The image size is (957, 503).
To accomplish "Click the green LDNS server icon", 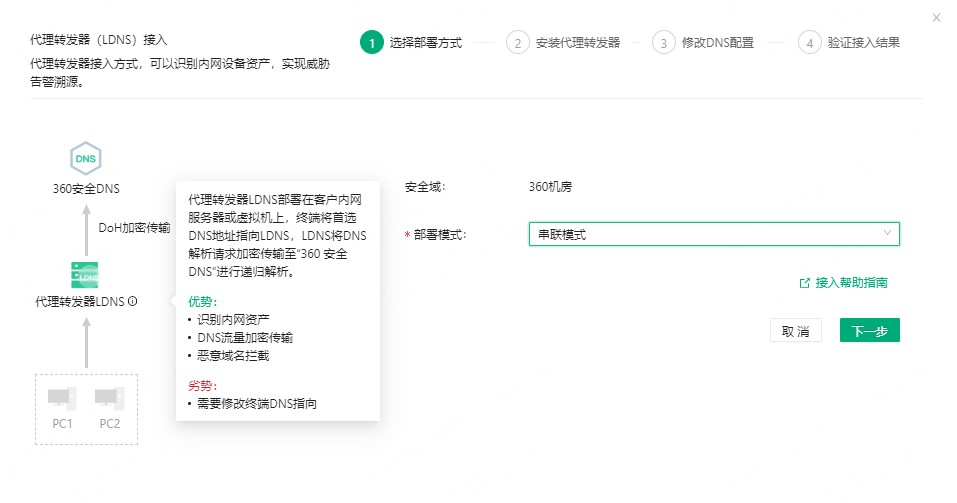I will pos(85,275).
